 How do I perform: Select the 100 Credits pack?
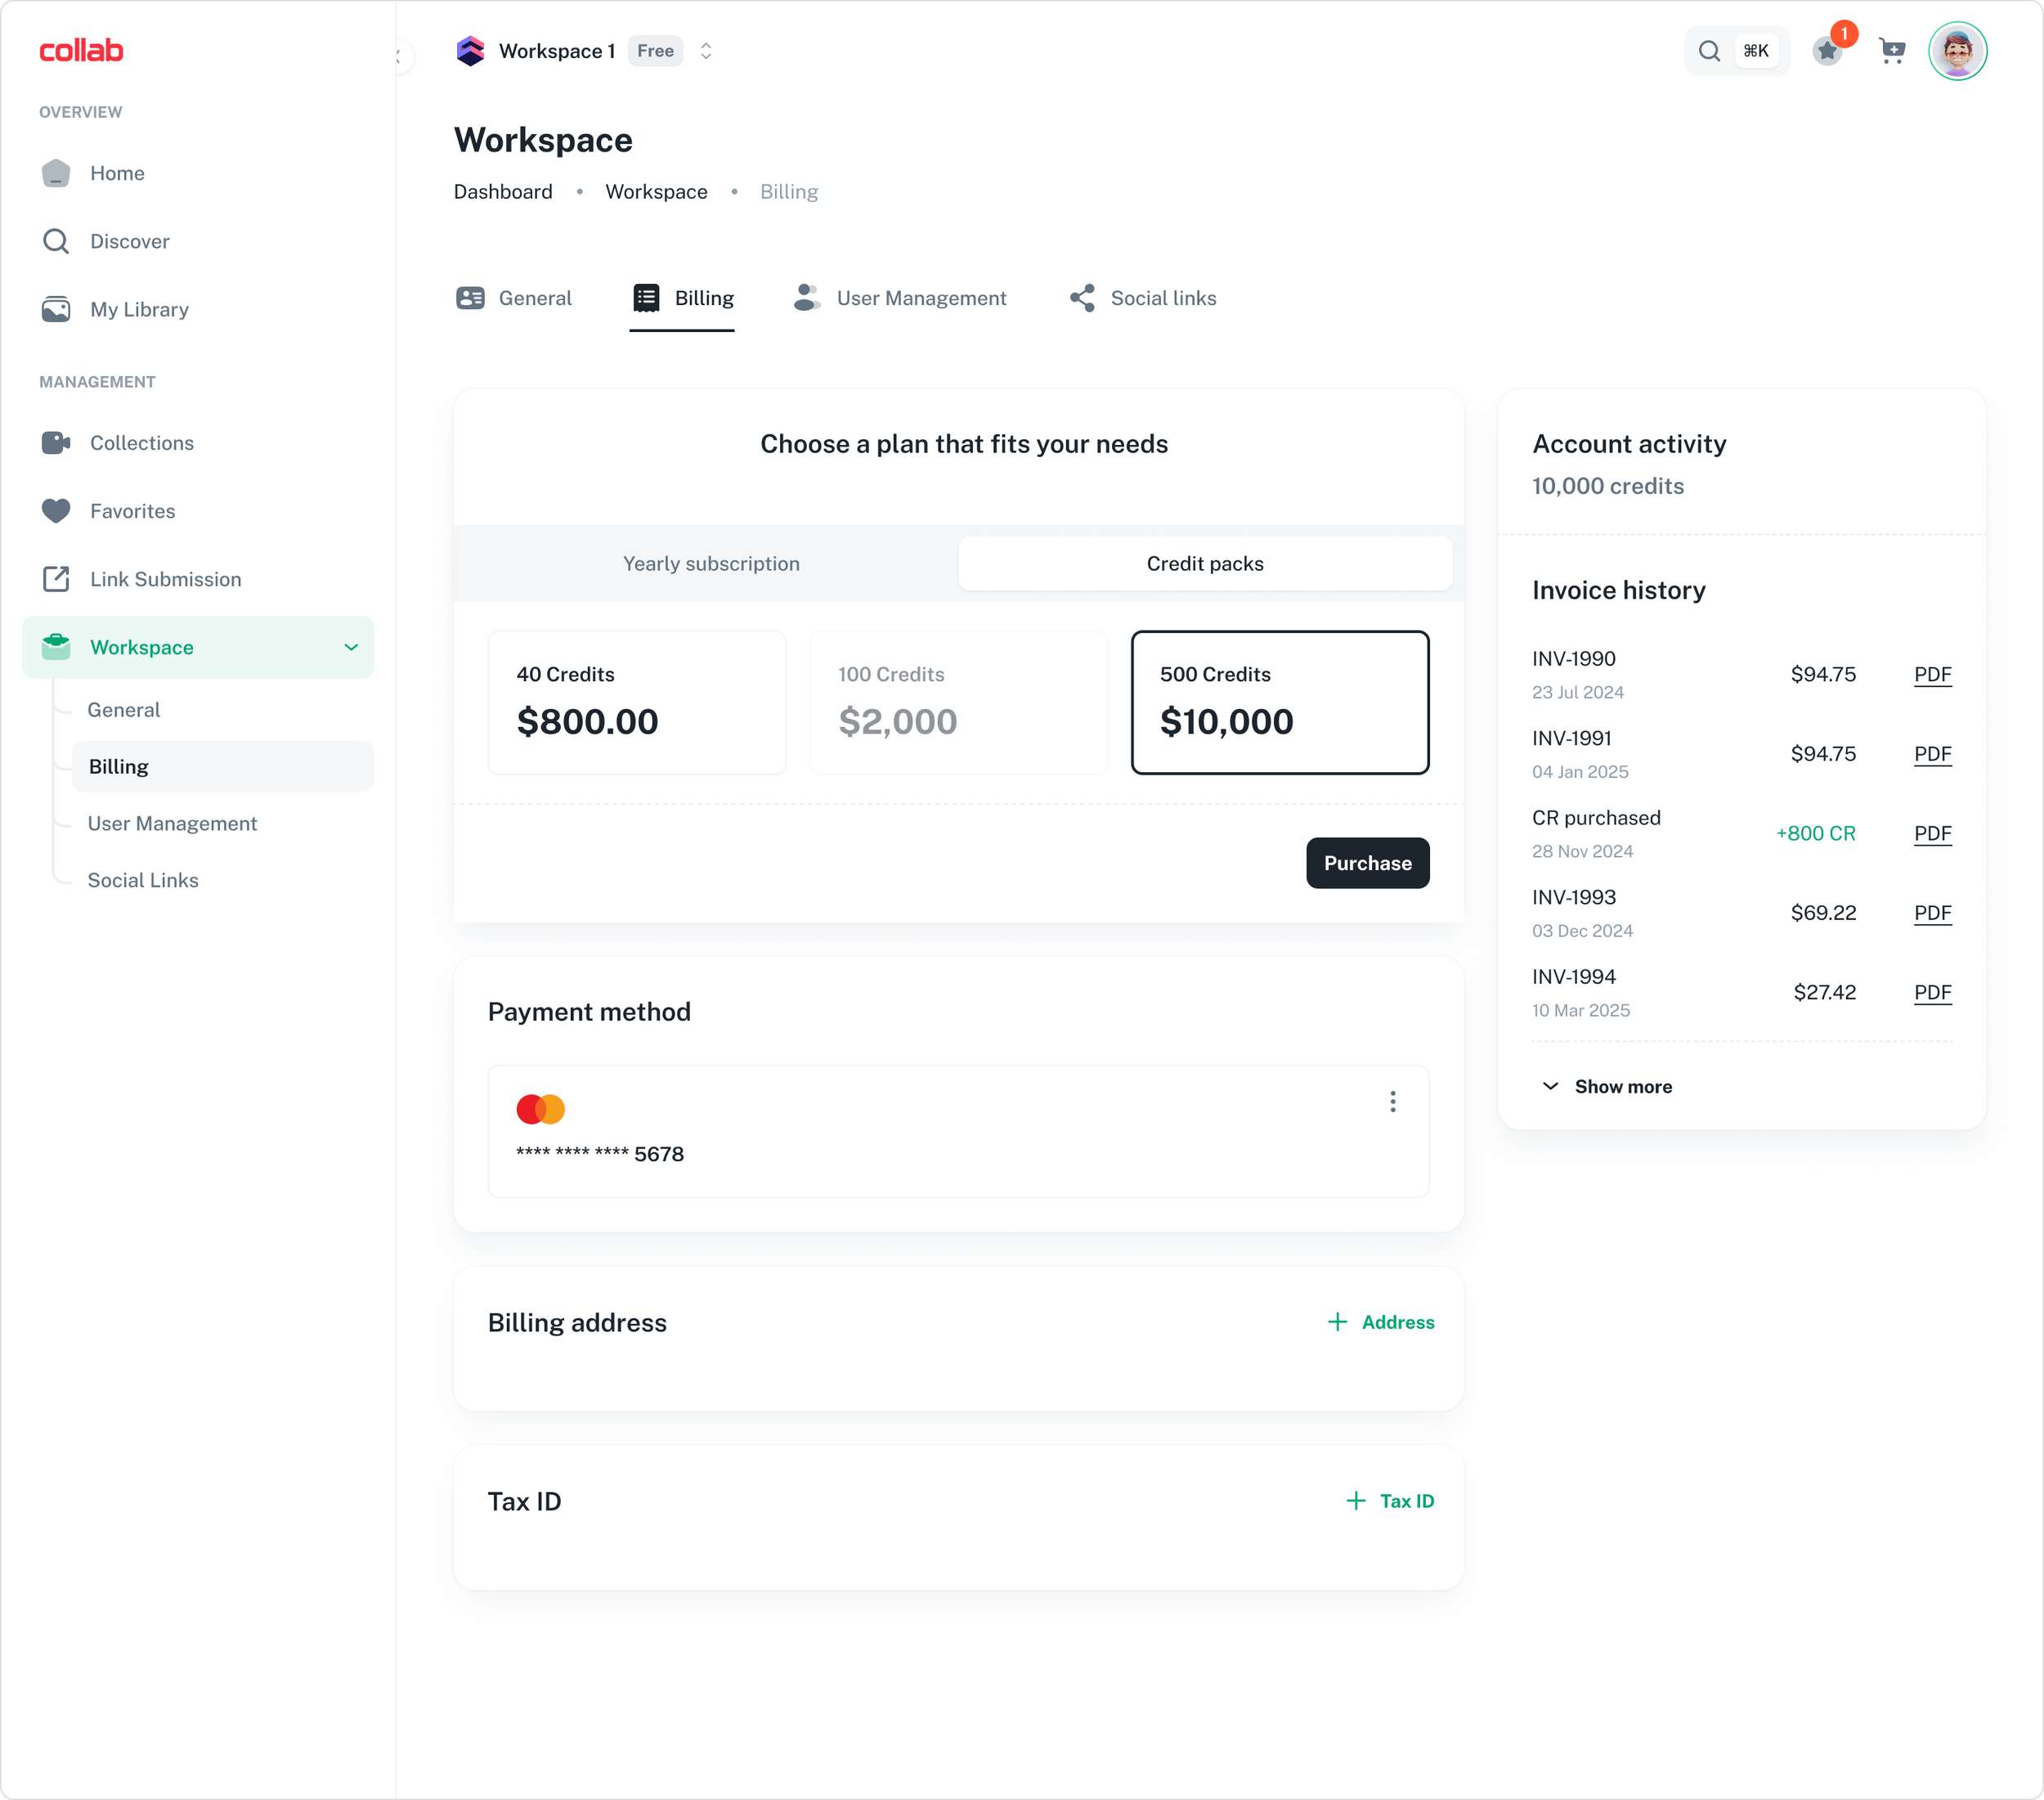click(x=958, y=702)
